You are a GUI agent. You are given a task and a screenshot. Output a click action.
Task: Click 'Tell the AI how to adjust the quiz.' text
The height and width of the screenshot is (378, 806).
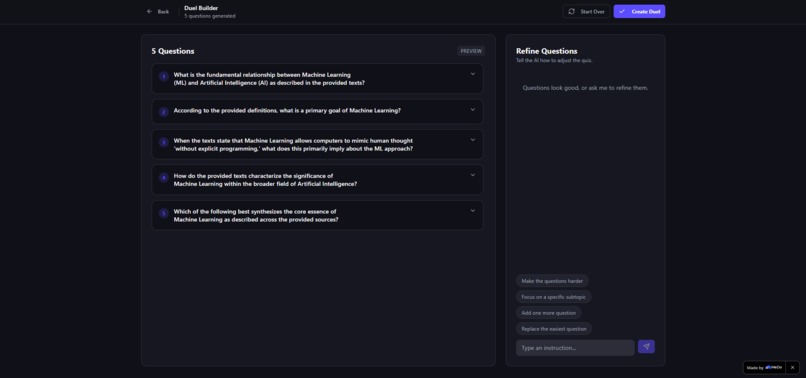click(x=554, y=61)
